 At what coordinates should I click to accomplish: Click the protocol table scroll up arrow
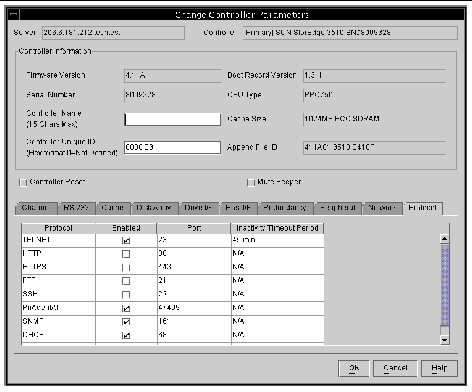pyautogui.click(x=445, y=238)
